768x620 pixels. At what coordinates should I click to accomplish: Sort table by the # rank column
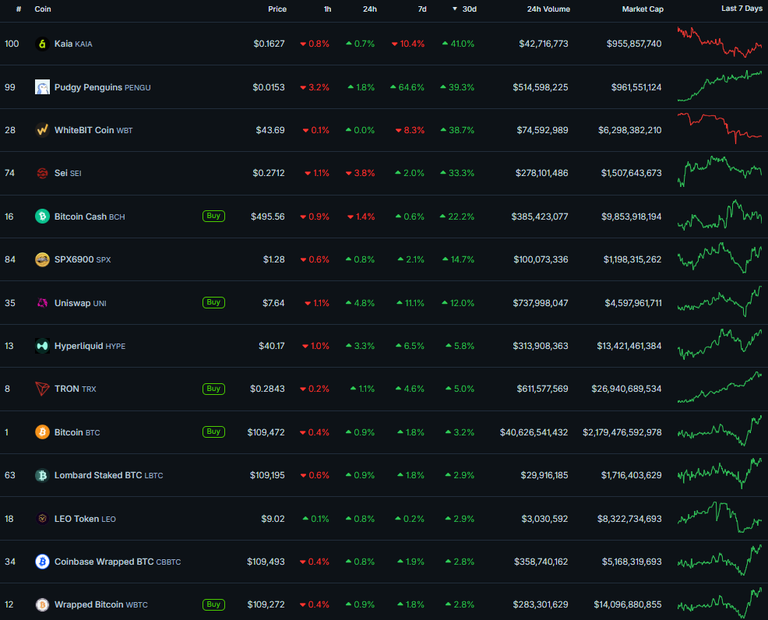(19, 9)
